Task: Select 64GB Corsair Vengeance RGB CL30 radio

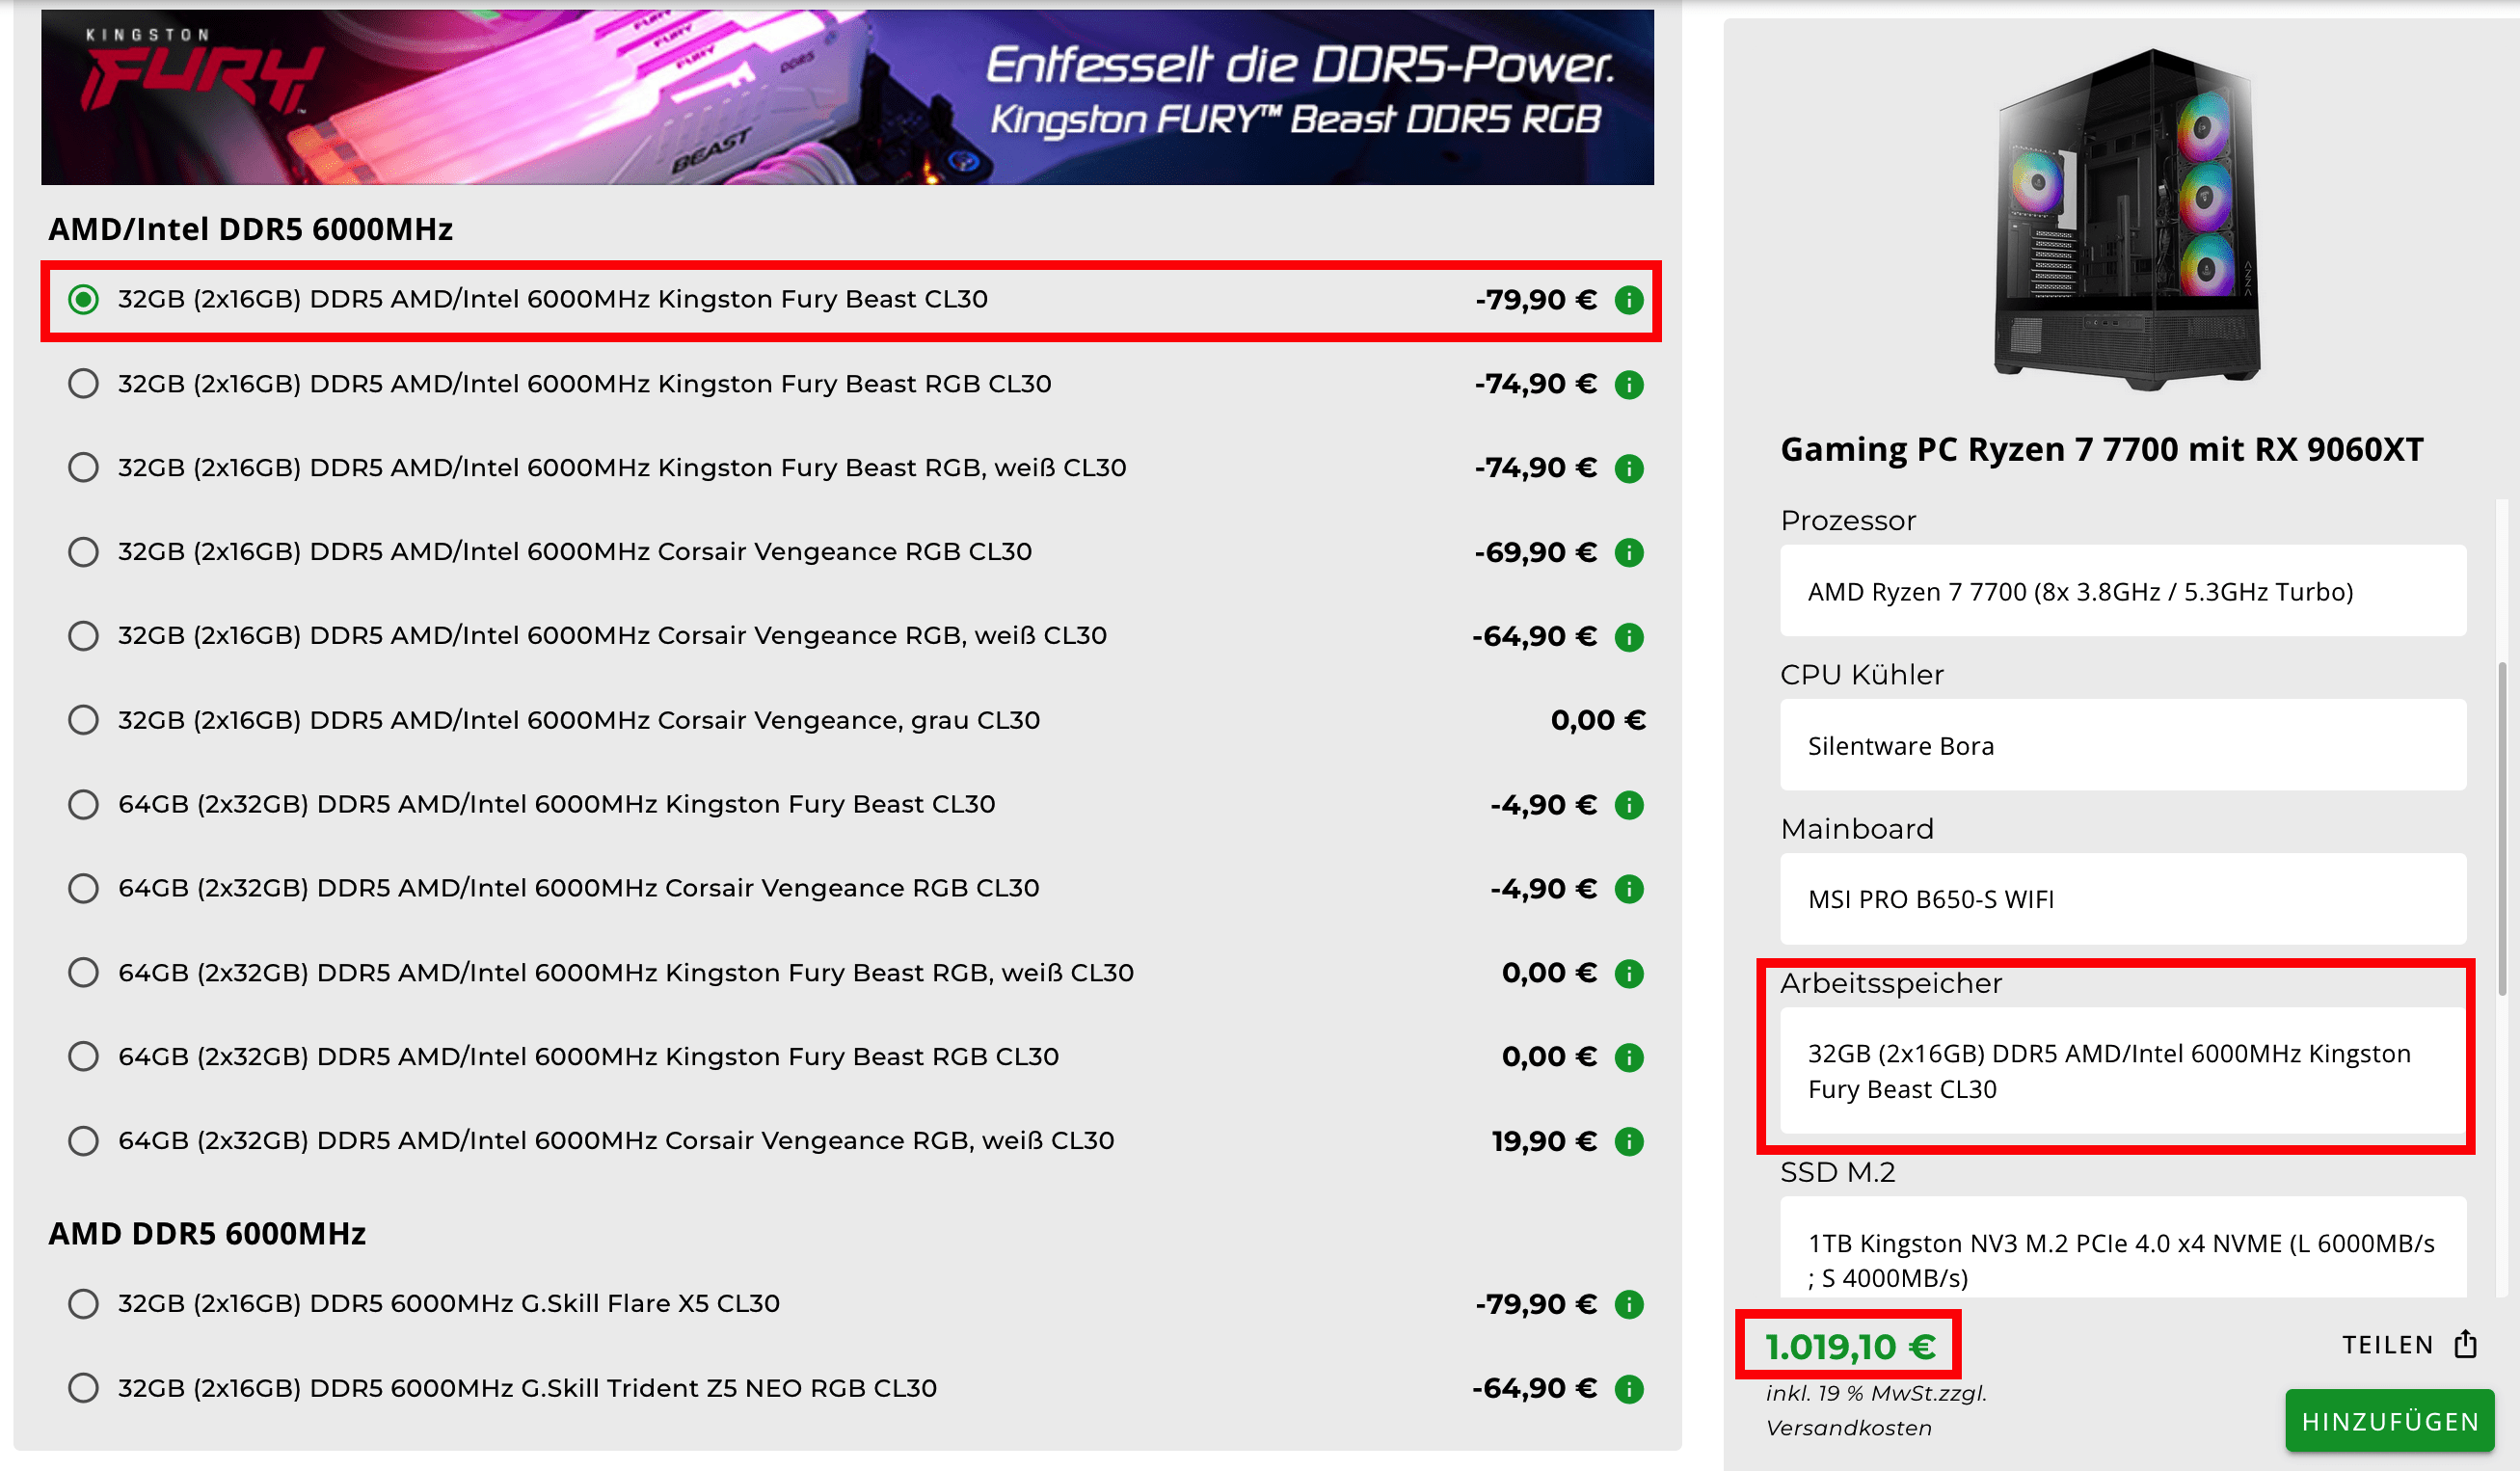Action: coord(83,889)
